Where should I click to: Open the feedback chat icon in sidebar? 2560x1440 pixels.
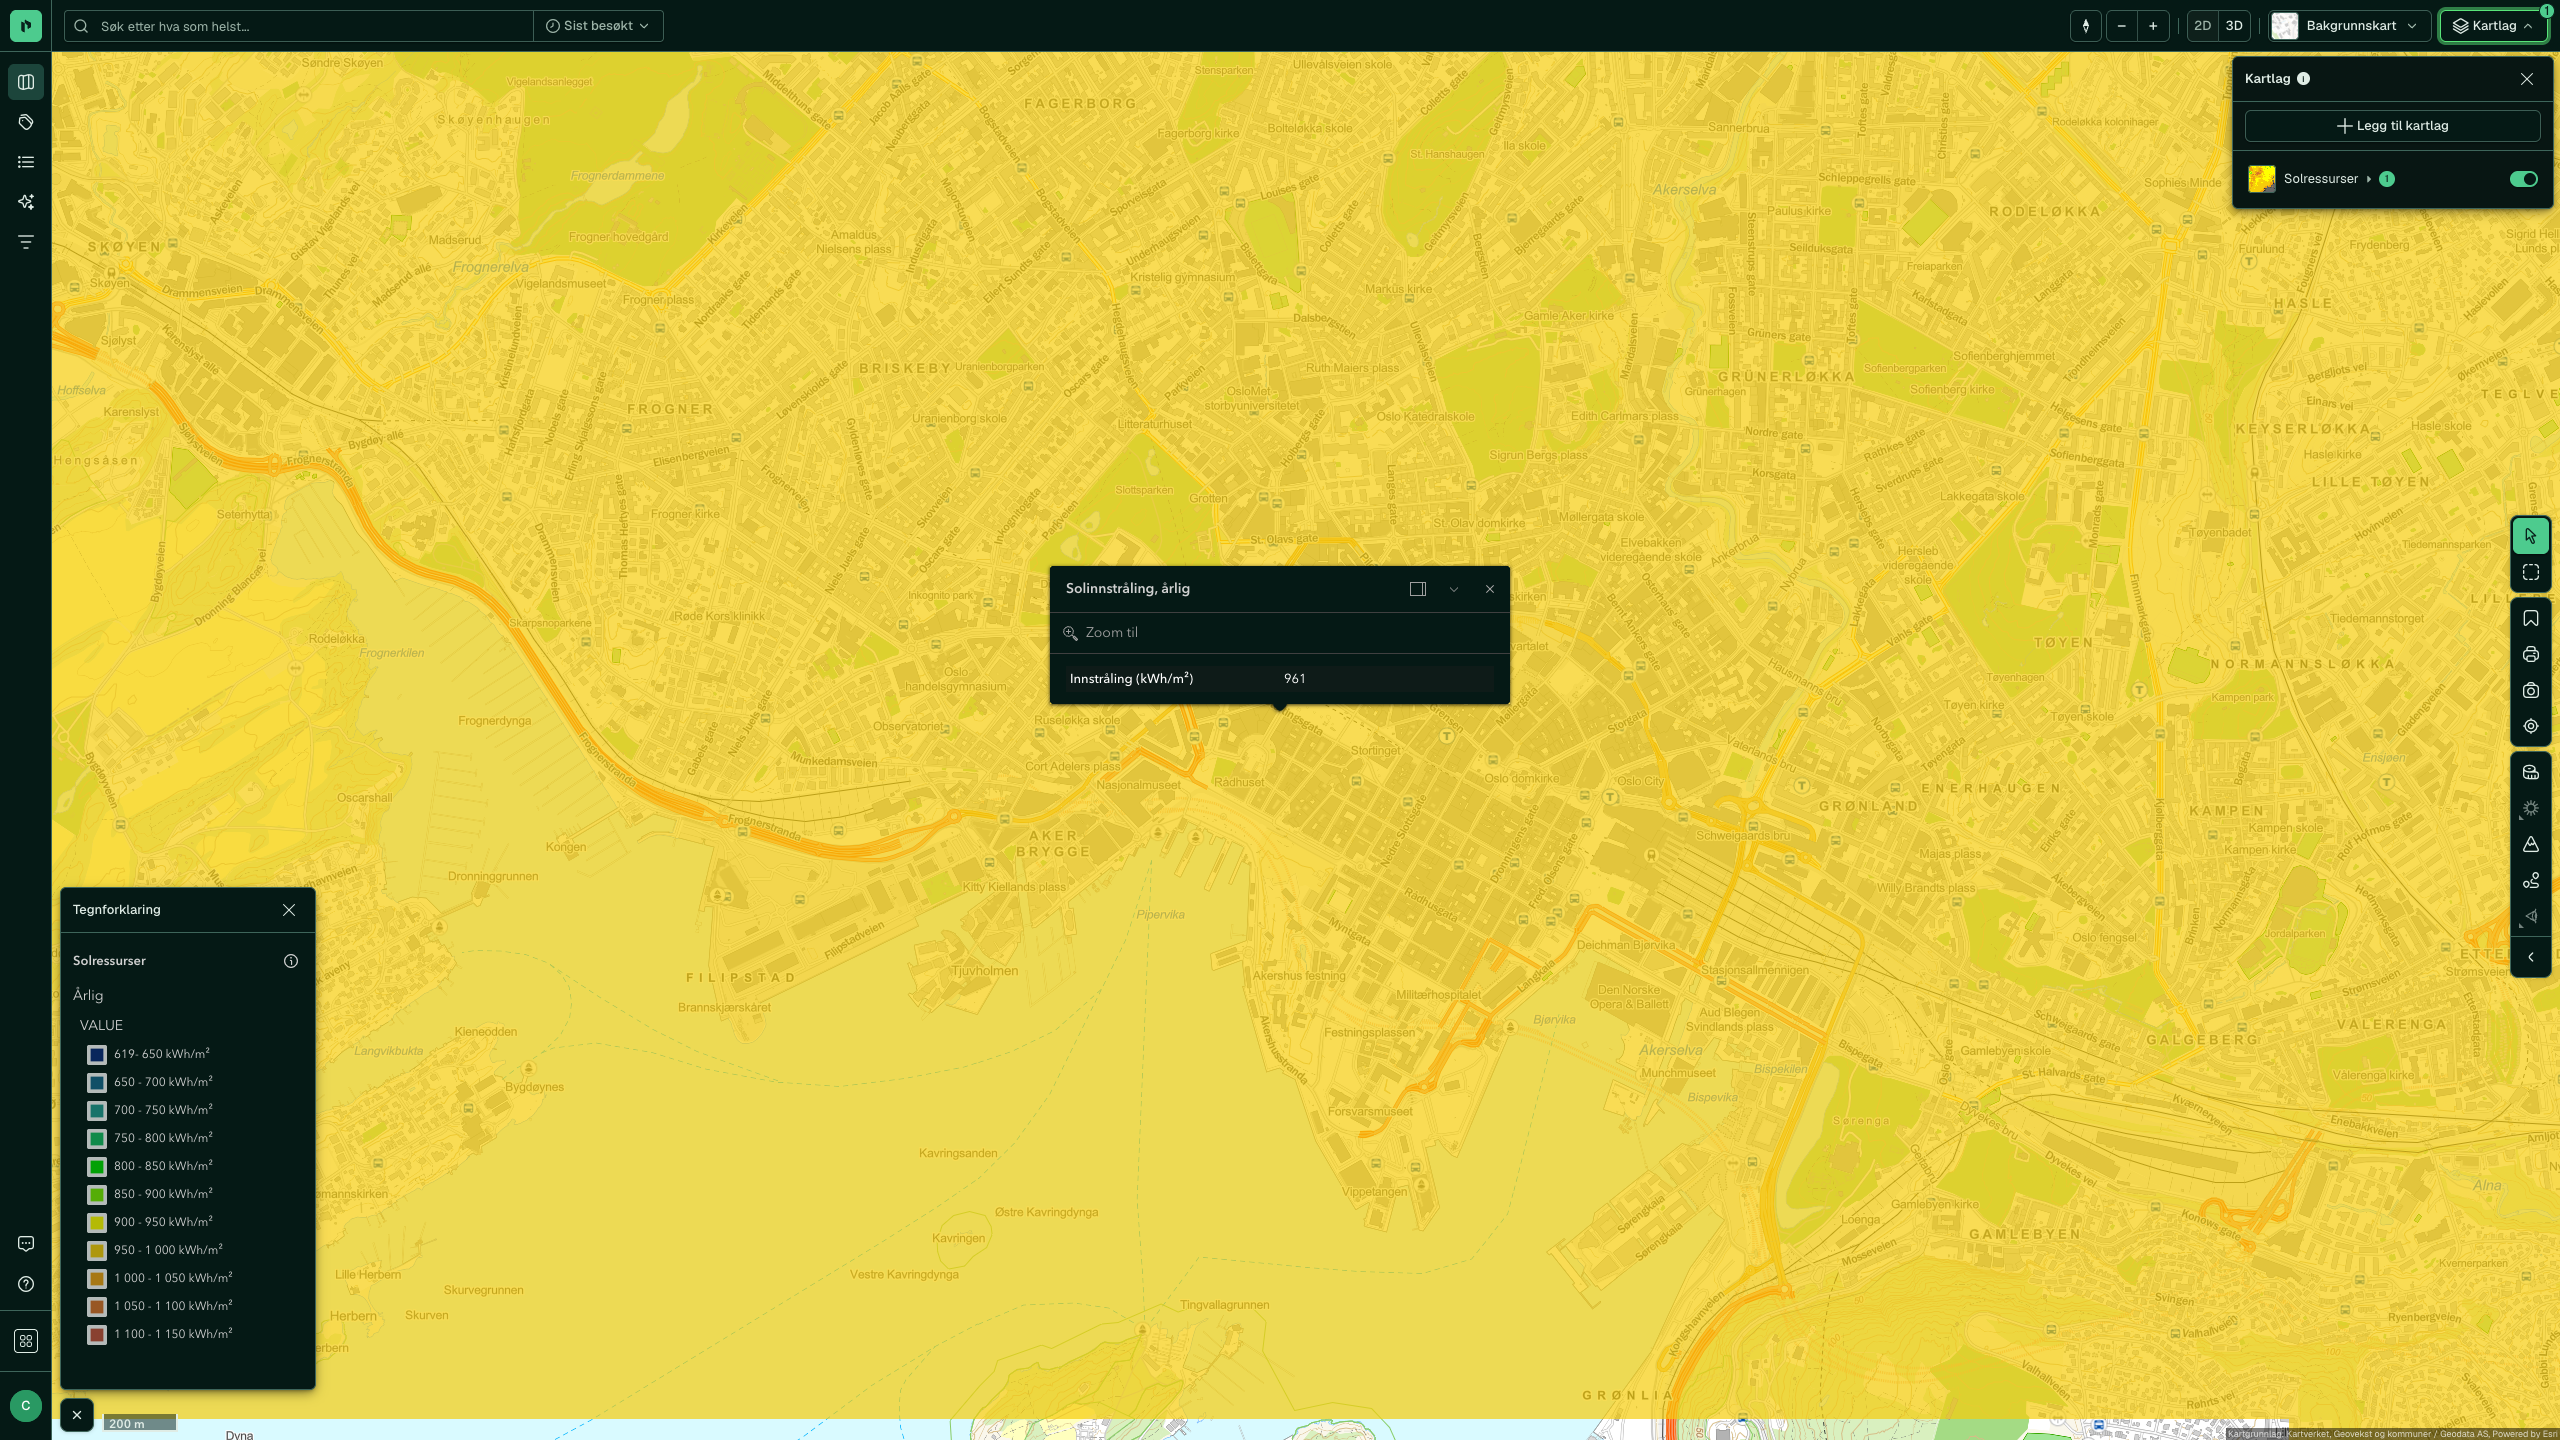(26, 1244)
